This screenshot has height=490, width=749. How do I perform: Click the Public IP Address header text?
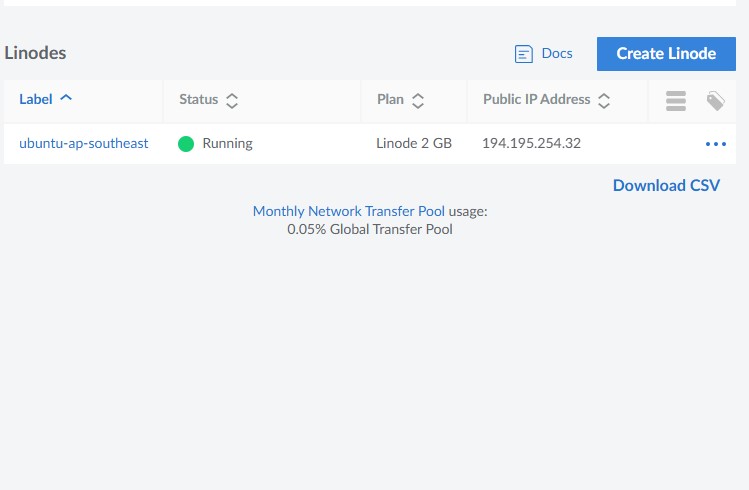pyautogui.click(x=537, y=100)
